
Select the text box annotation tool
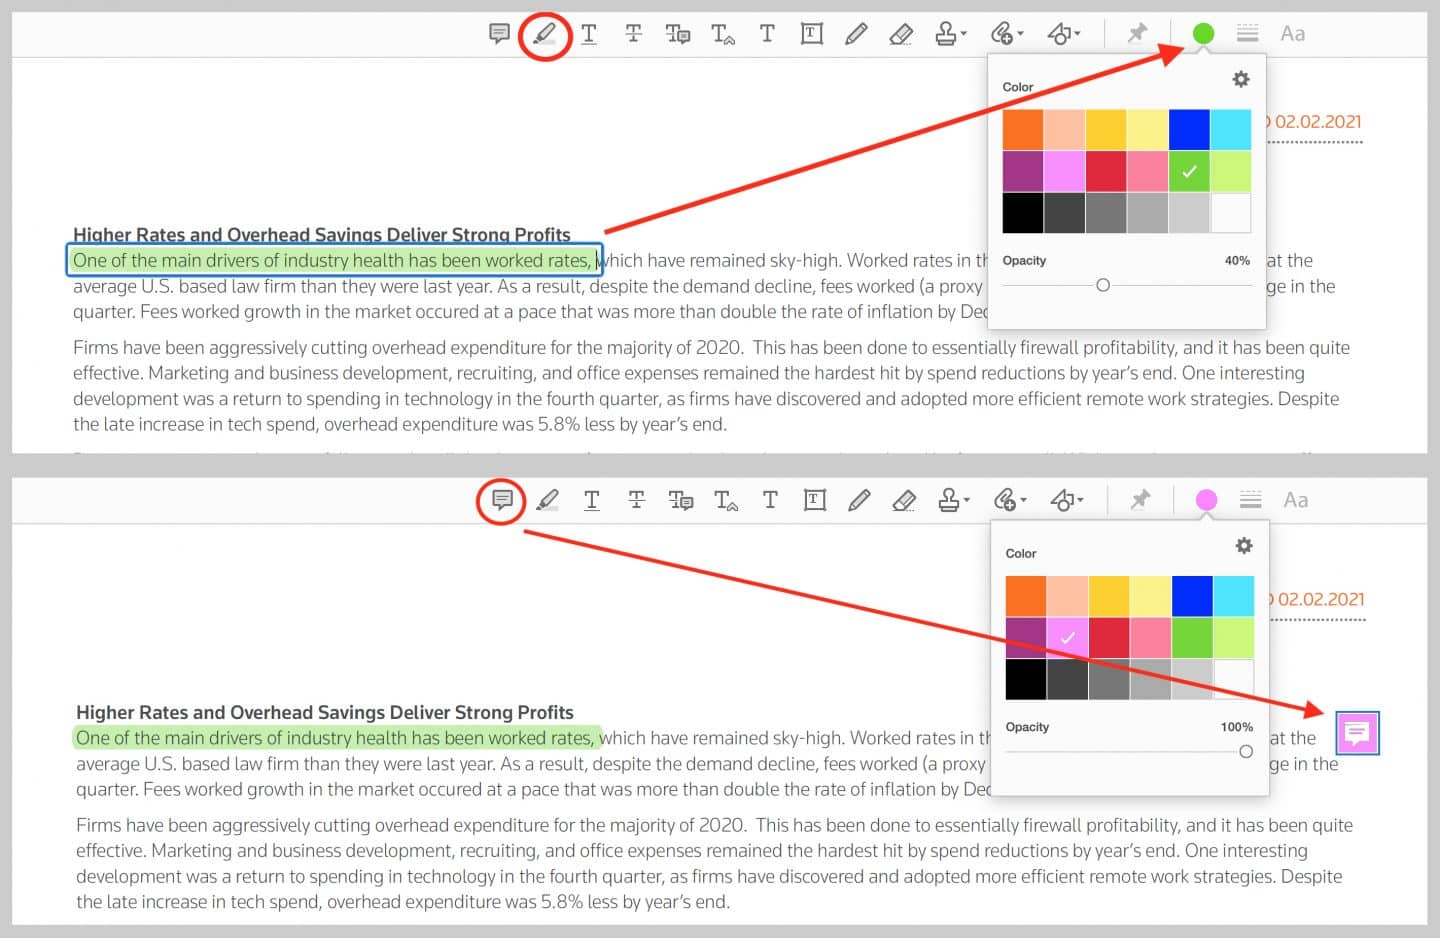811,33
